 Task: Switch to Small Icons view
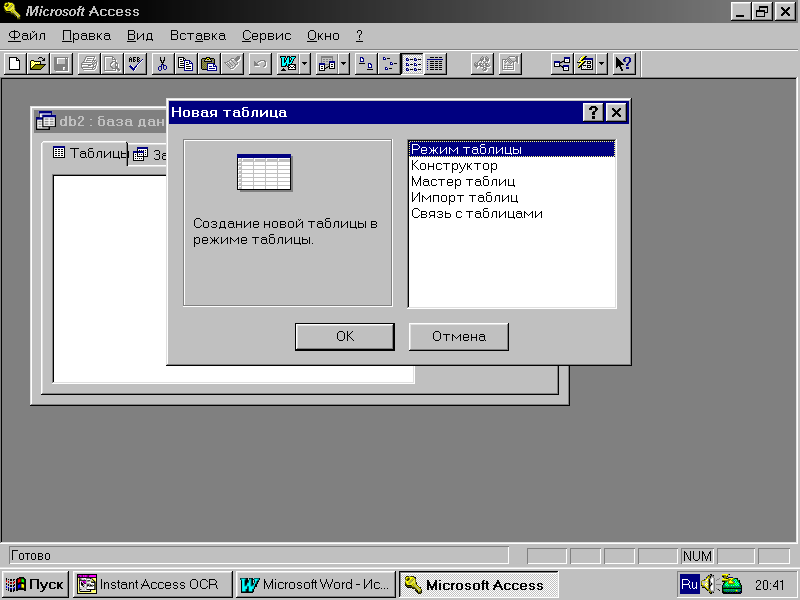(x=389, y=64)
